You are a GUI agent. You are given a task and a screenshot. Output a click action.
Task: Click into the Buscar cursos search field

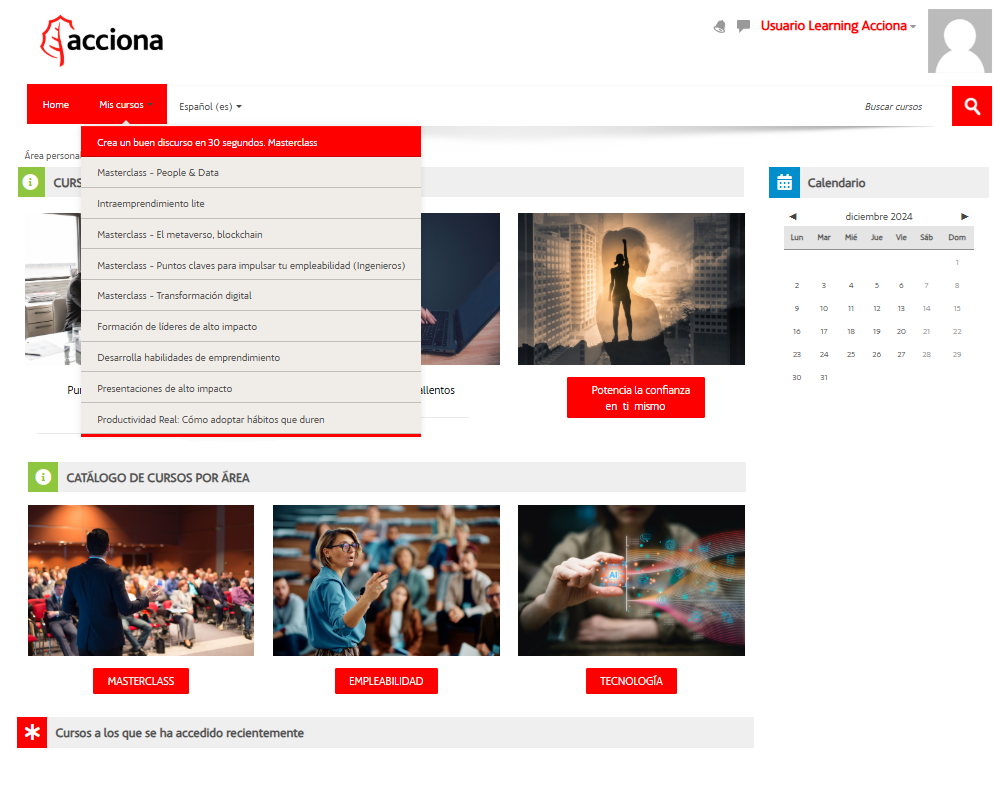pyautogui.click(x=880, y=106)
